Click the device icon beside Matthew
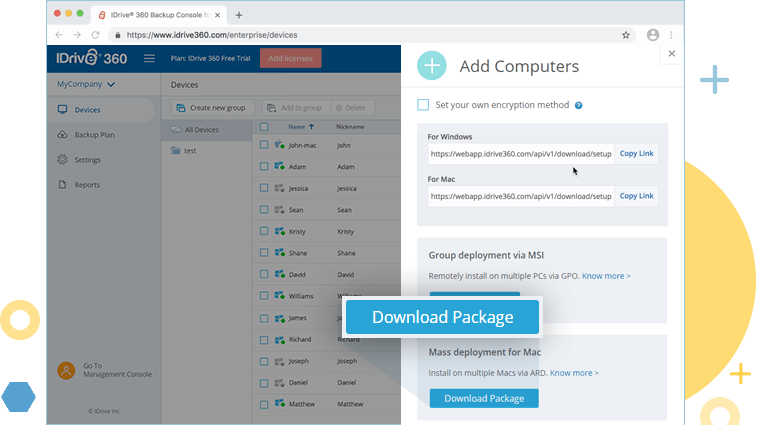 coord(280,403)
